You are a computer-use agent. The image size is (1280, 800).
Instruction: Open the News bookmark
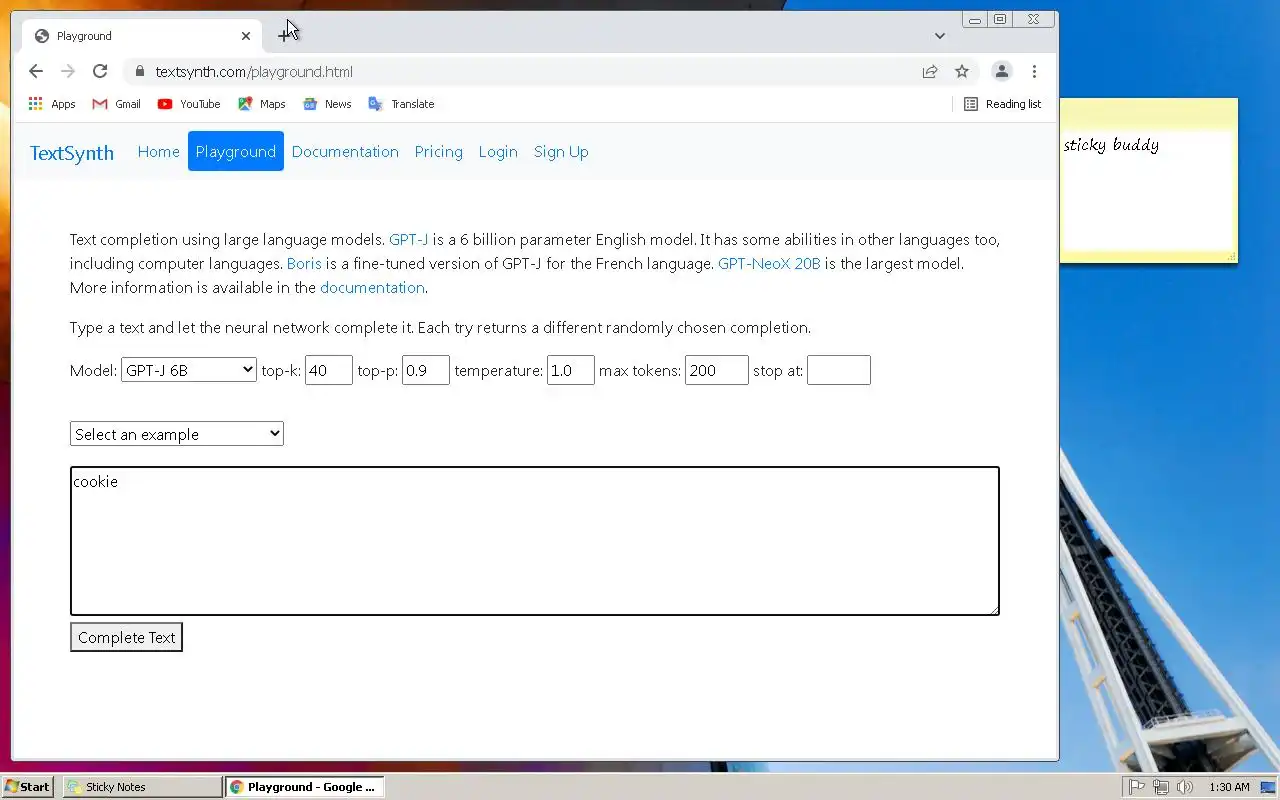click(x=327, y=104)
